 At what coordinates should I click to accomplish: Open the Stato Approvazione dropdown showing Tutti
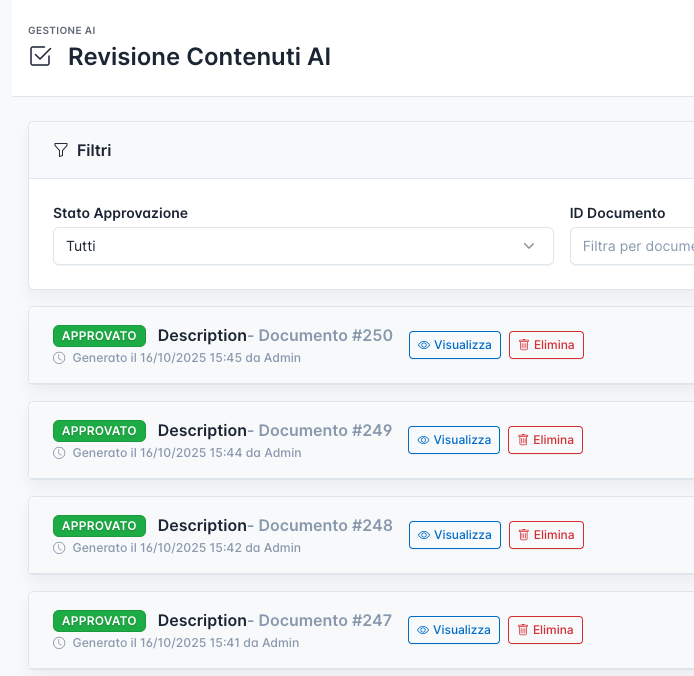(303, 246)
